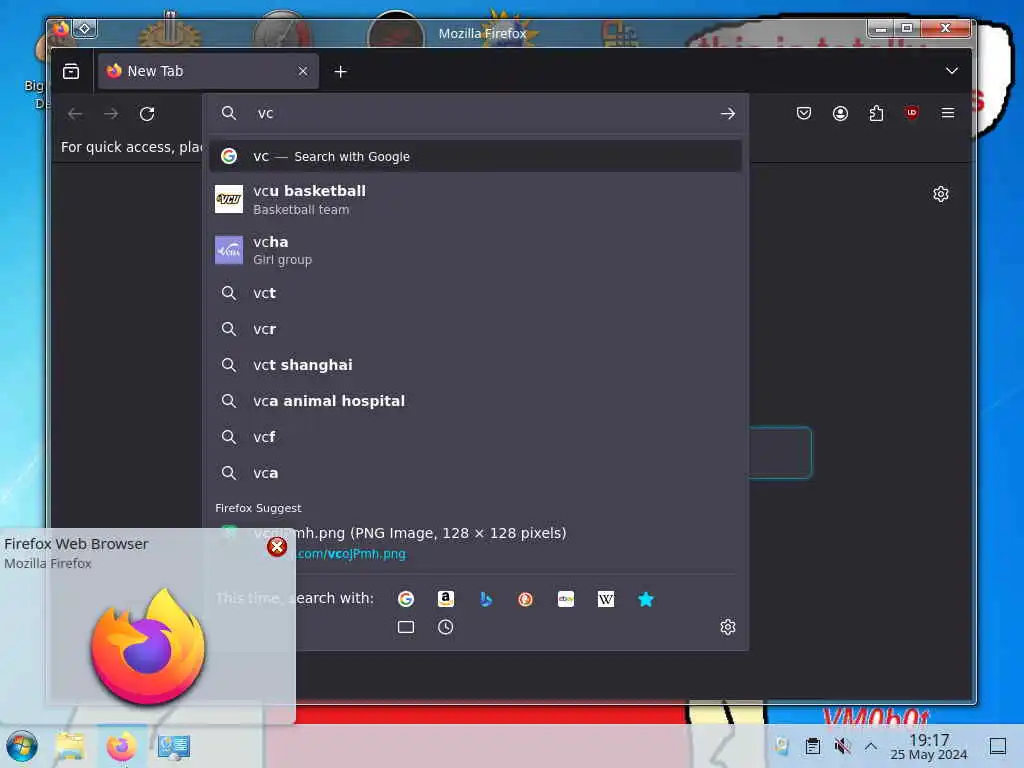Toggle the keep-on-all-desktops pin in the title bar
The height and width of the screenshot is (768, 1024).
(85, 29)
